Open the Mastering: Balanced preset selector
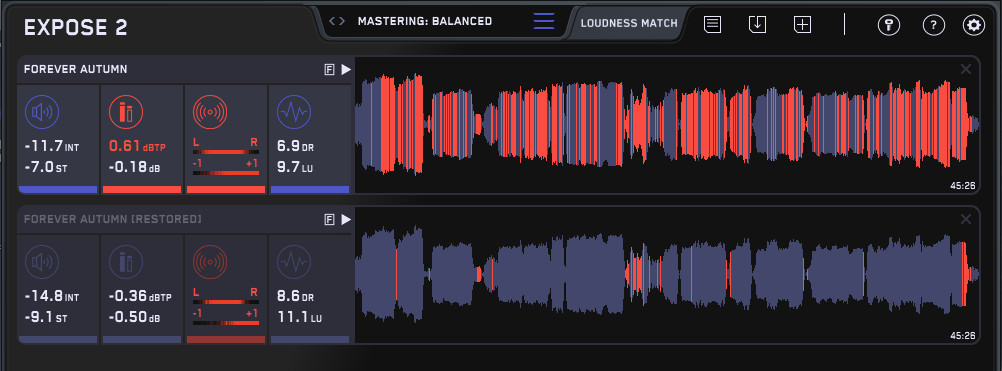The image size is (1002, 371). pyautogui.click(x=425, y=21)
